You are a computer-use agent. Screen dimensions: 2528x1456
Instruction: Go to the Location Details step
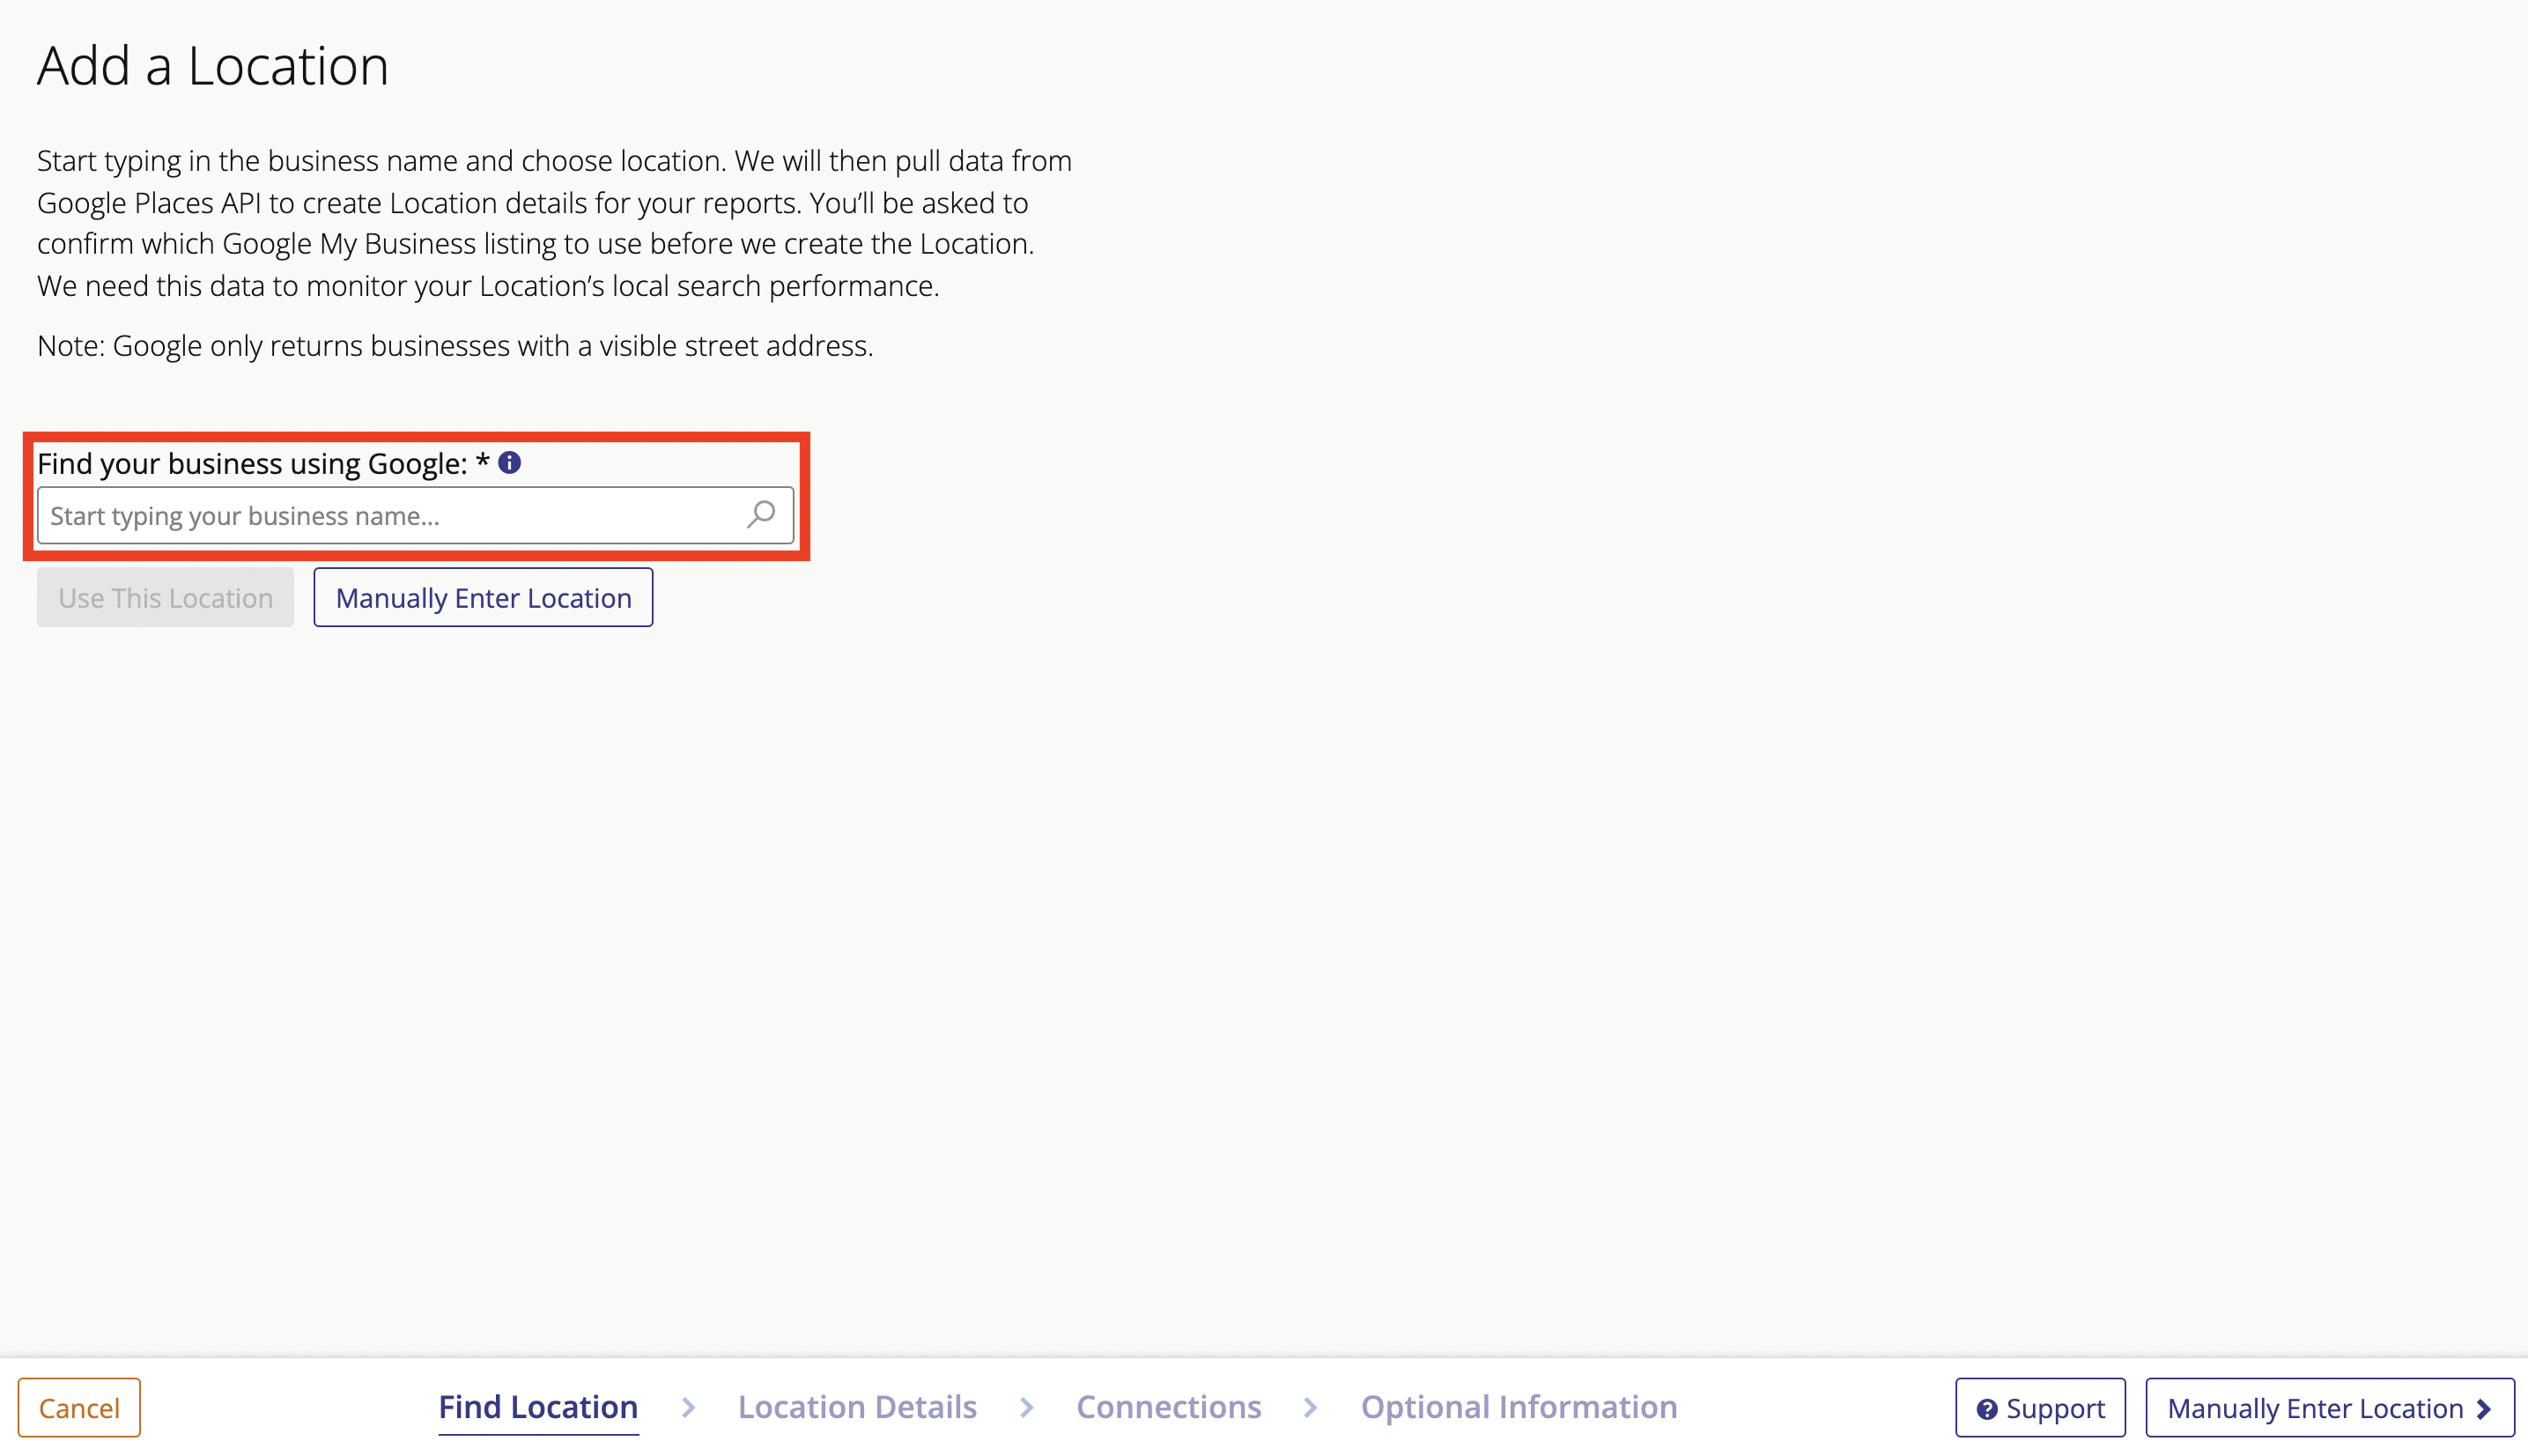(857, 1407)
